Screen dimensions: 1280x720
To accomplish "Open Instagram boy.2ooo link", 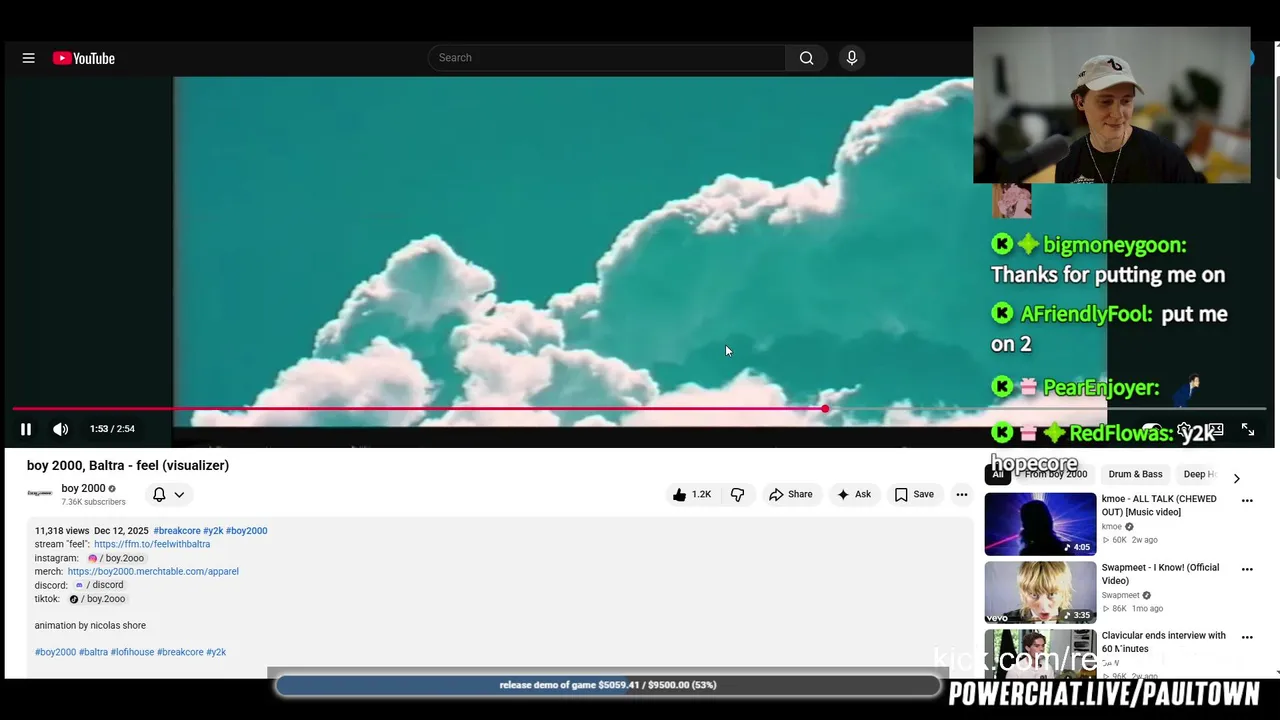I will pyautogui.click(x=116, y=558).
